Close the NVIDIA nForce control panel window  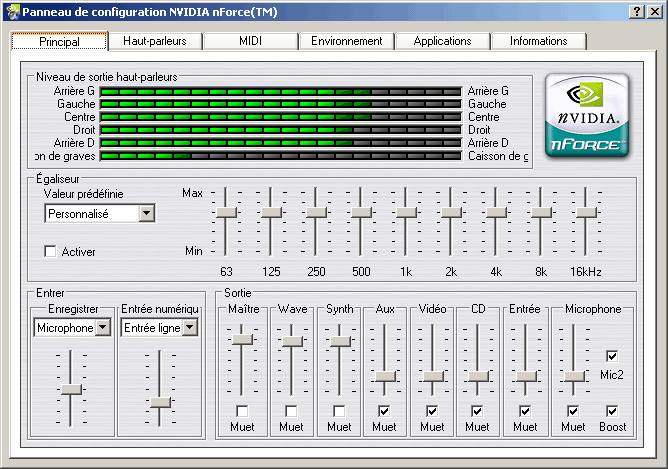click(654, 12)
